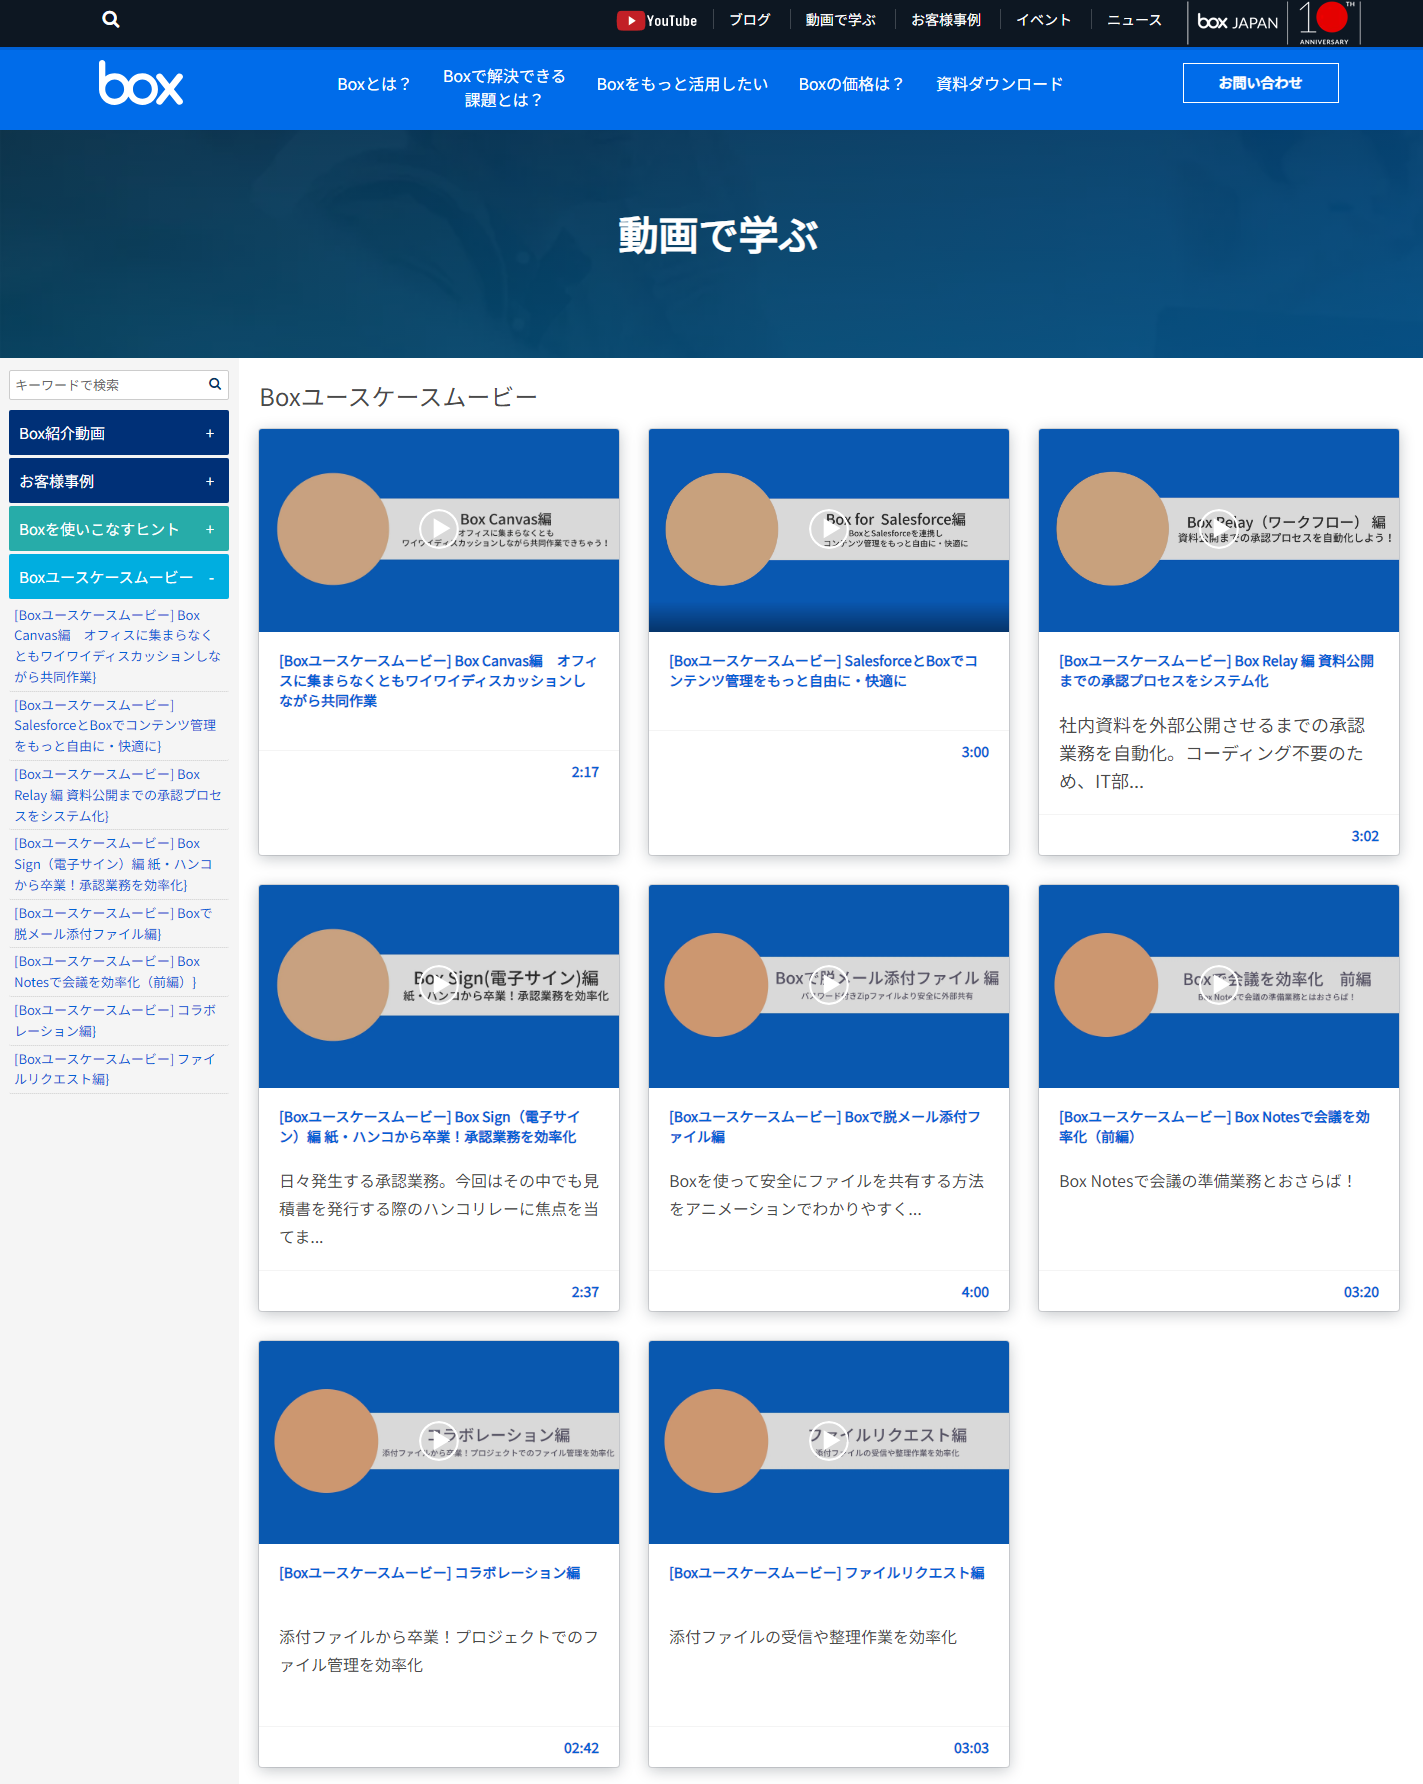This screenshot has height=1784, width=1423.
Task: Open 動画で学ぶ in the top bar
Action: coord(840,20)
